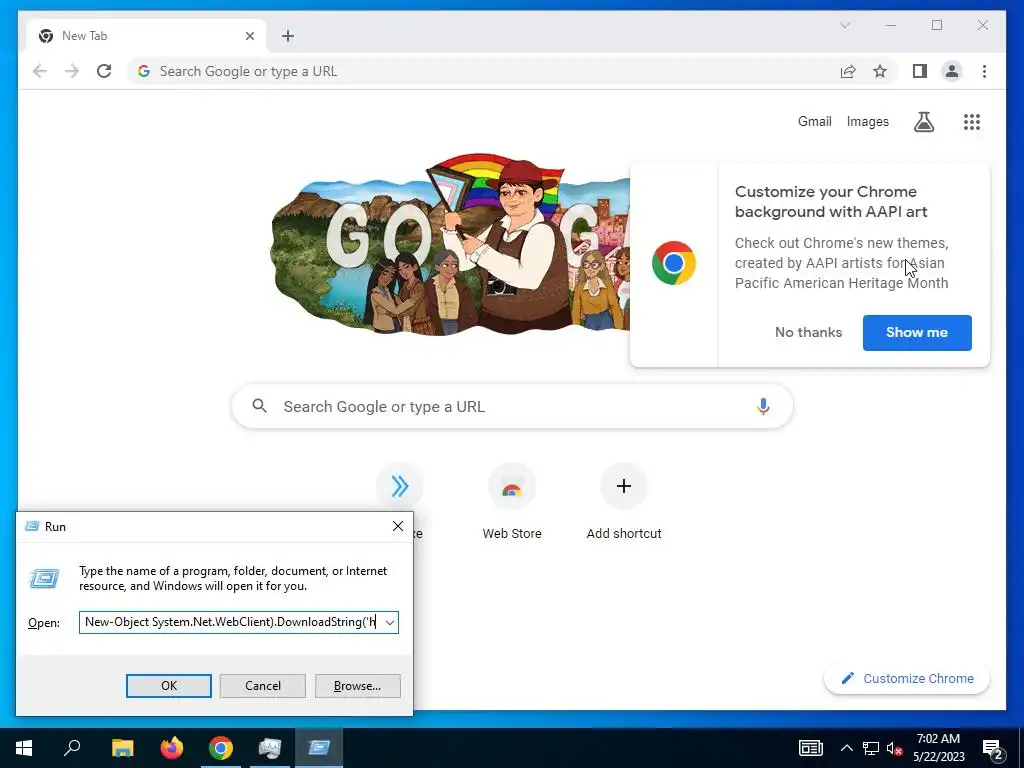The width and height of the screenshot is (1024, 768).
Task: Close the New Tab tab
Action: 249,36
